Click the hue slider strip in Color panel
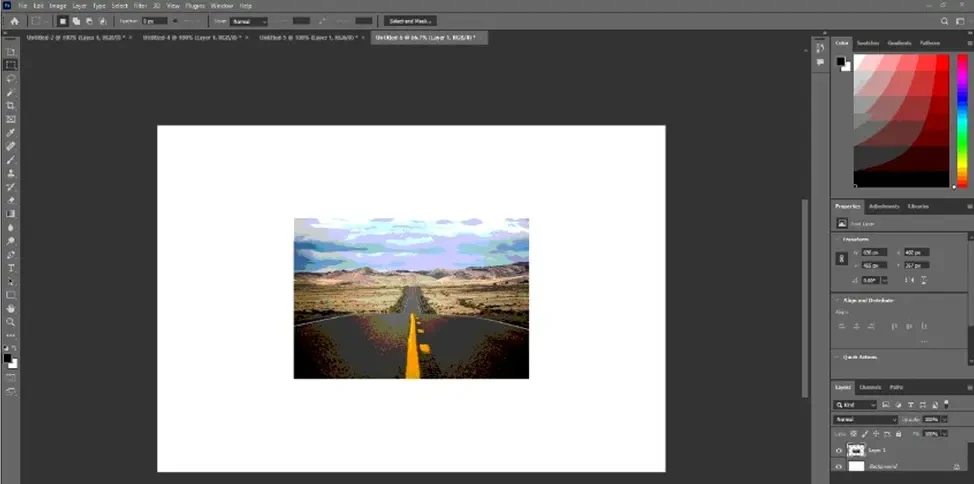 point(962,121)
